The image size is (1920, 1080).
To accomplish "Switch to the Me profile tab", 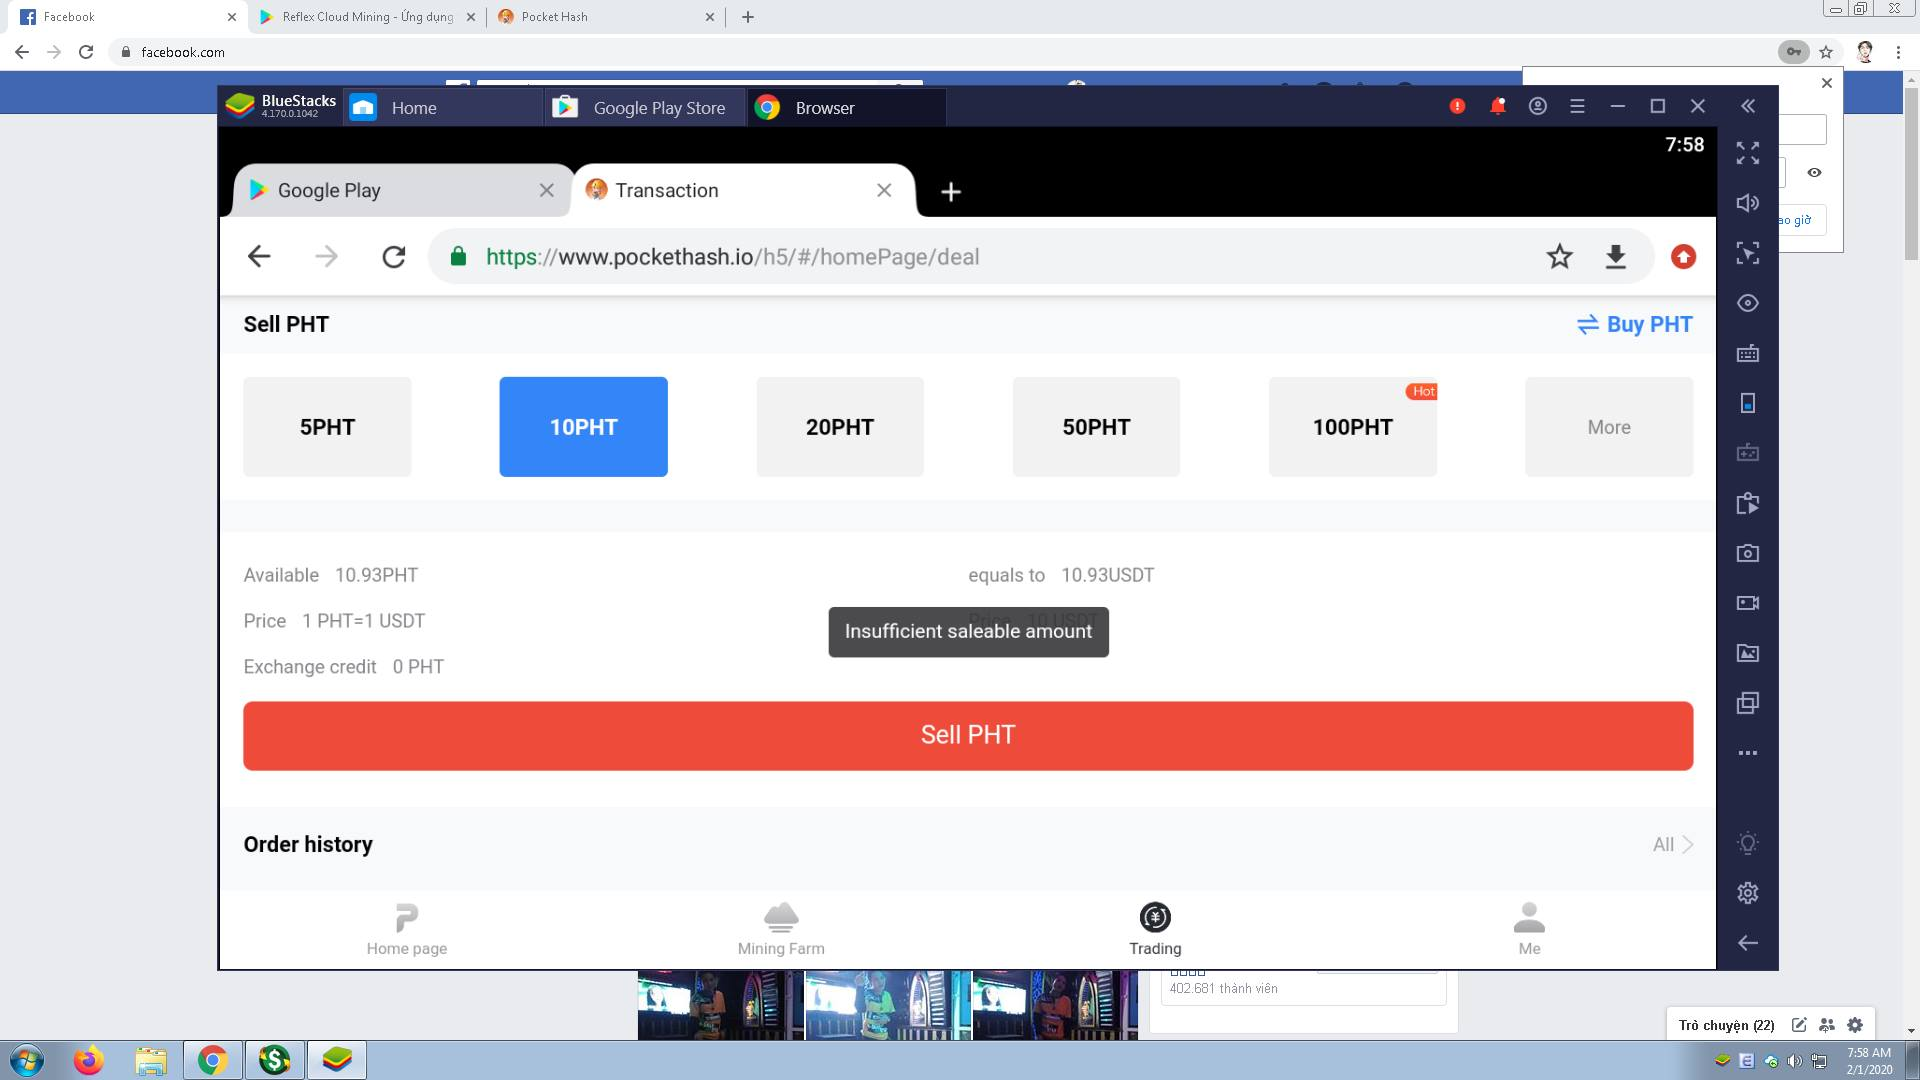I will pos(1528,928).
